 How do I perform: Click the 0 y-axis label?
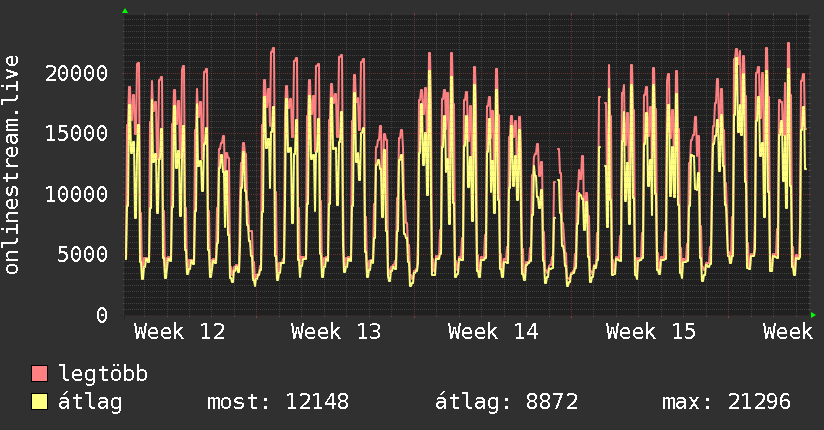coord(102,315)
